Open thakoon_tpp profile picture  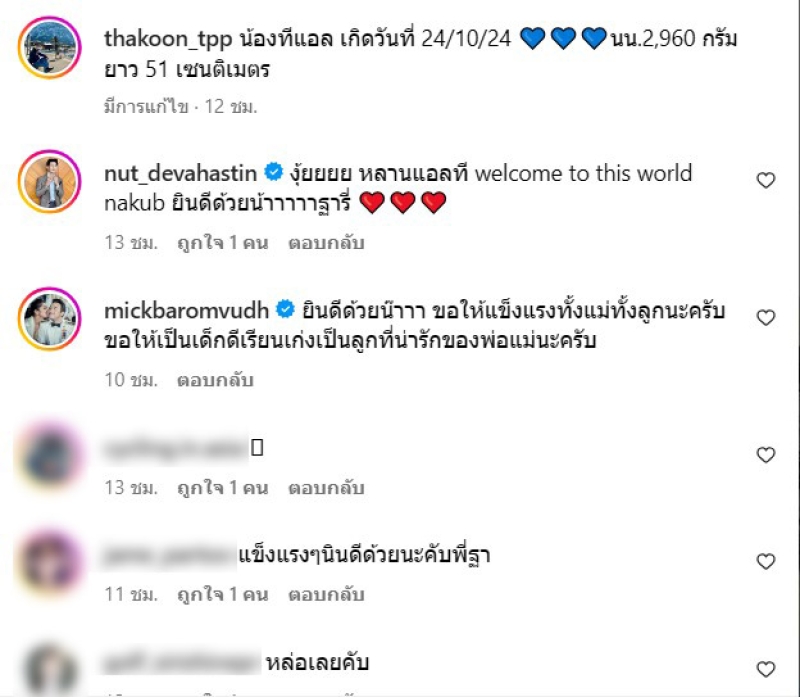[x=49, y=47]
